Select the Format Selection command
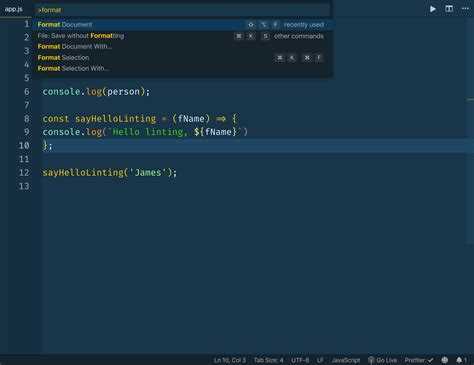Viewport: 474px width, 365px height. [183, 58]
